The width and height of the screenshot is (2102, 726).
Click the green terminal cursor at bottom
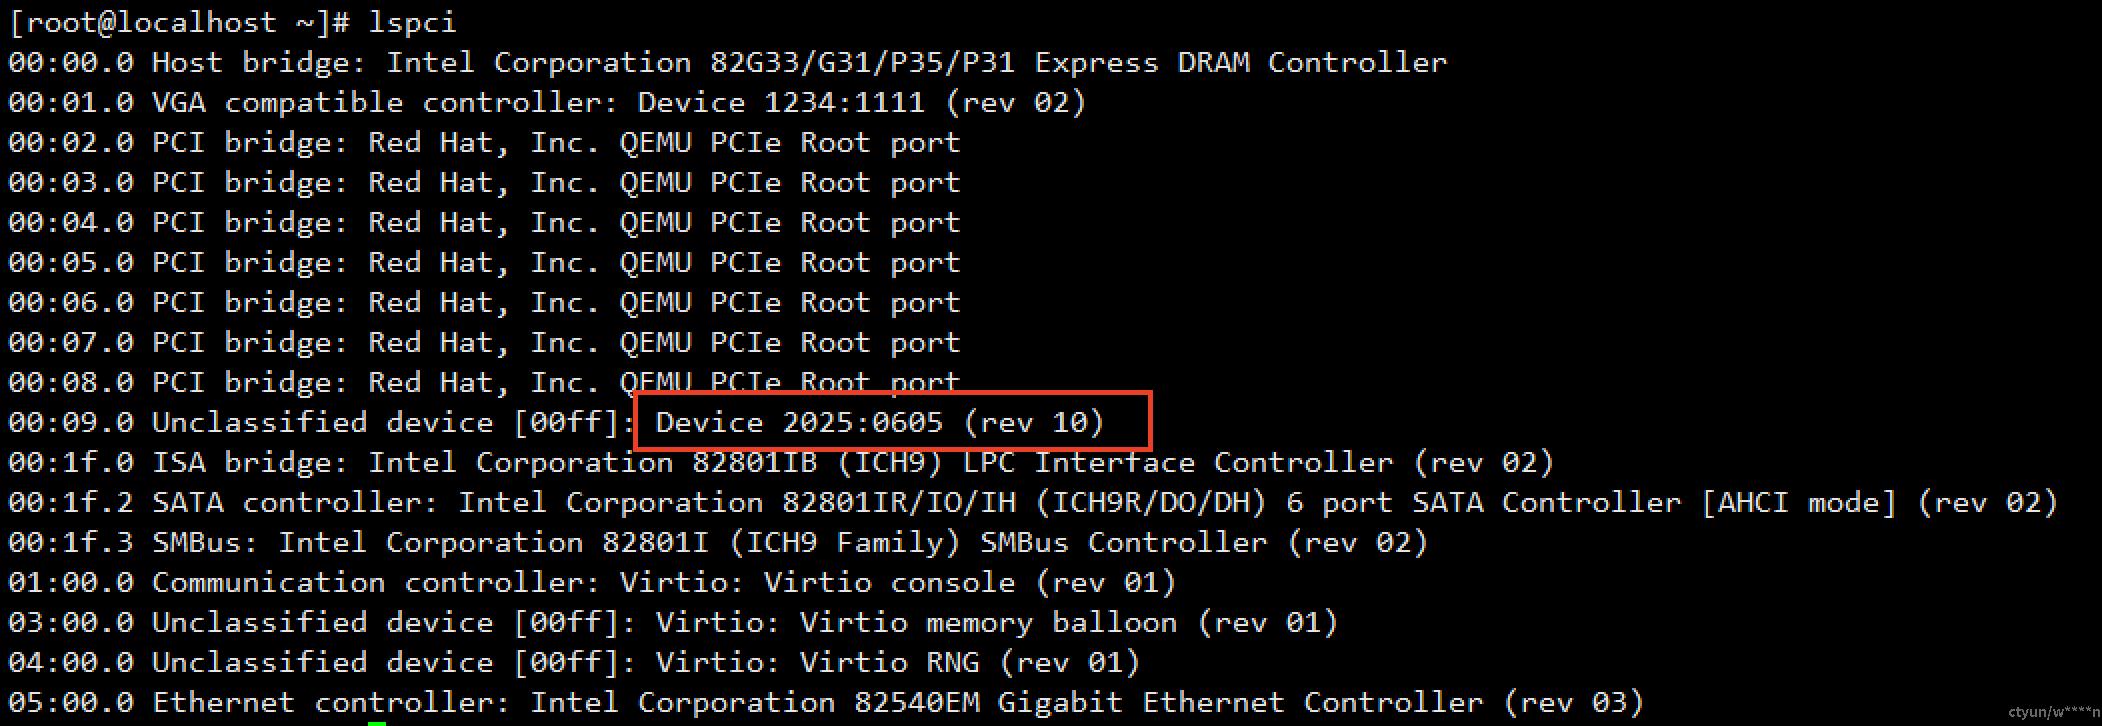[x=377, y=723]
